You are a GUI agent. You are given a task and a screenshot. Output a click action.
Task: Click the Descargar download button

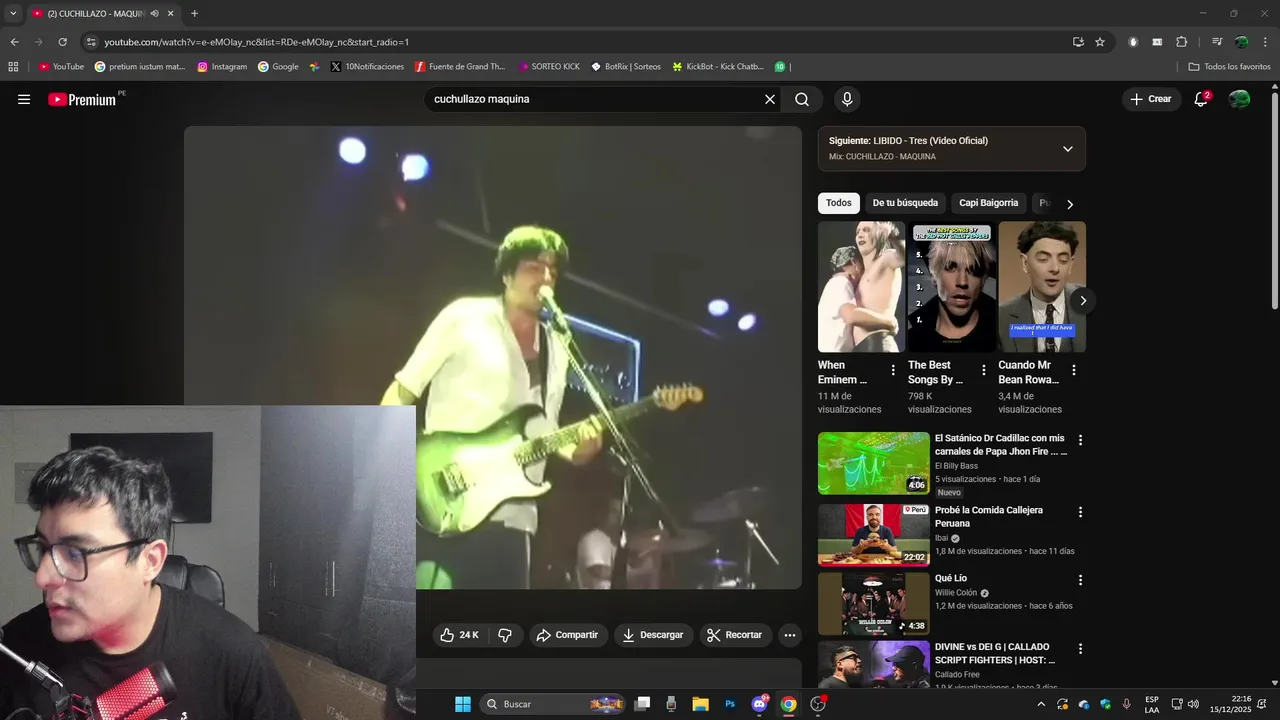tap(653, 635)
